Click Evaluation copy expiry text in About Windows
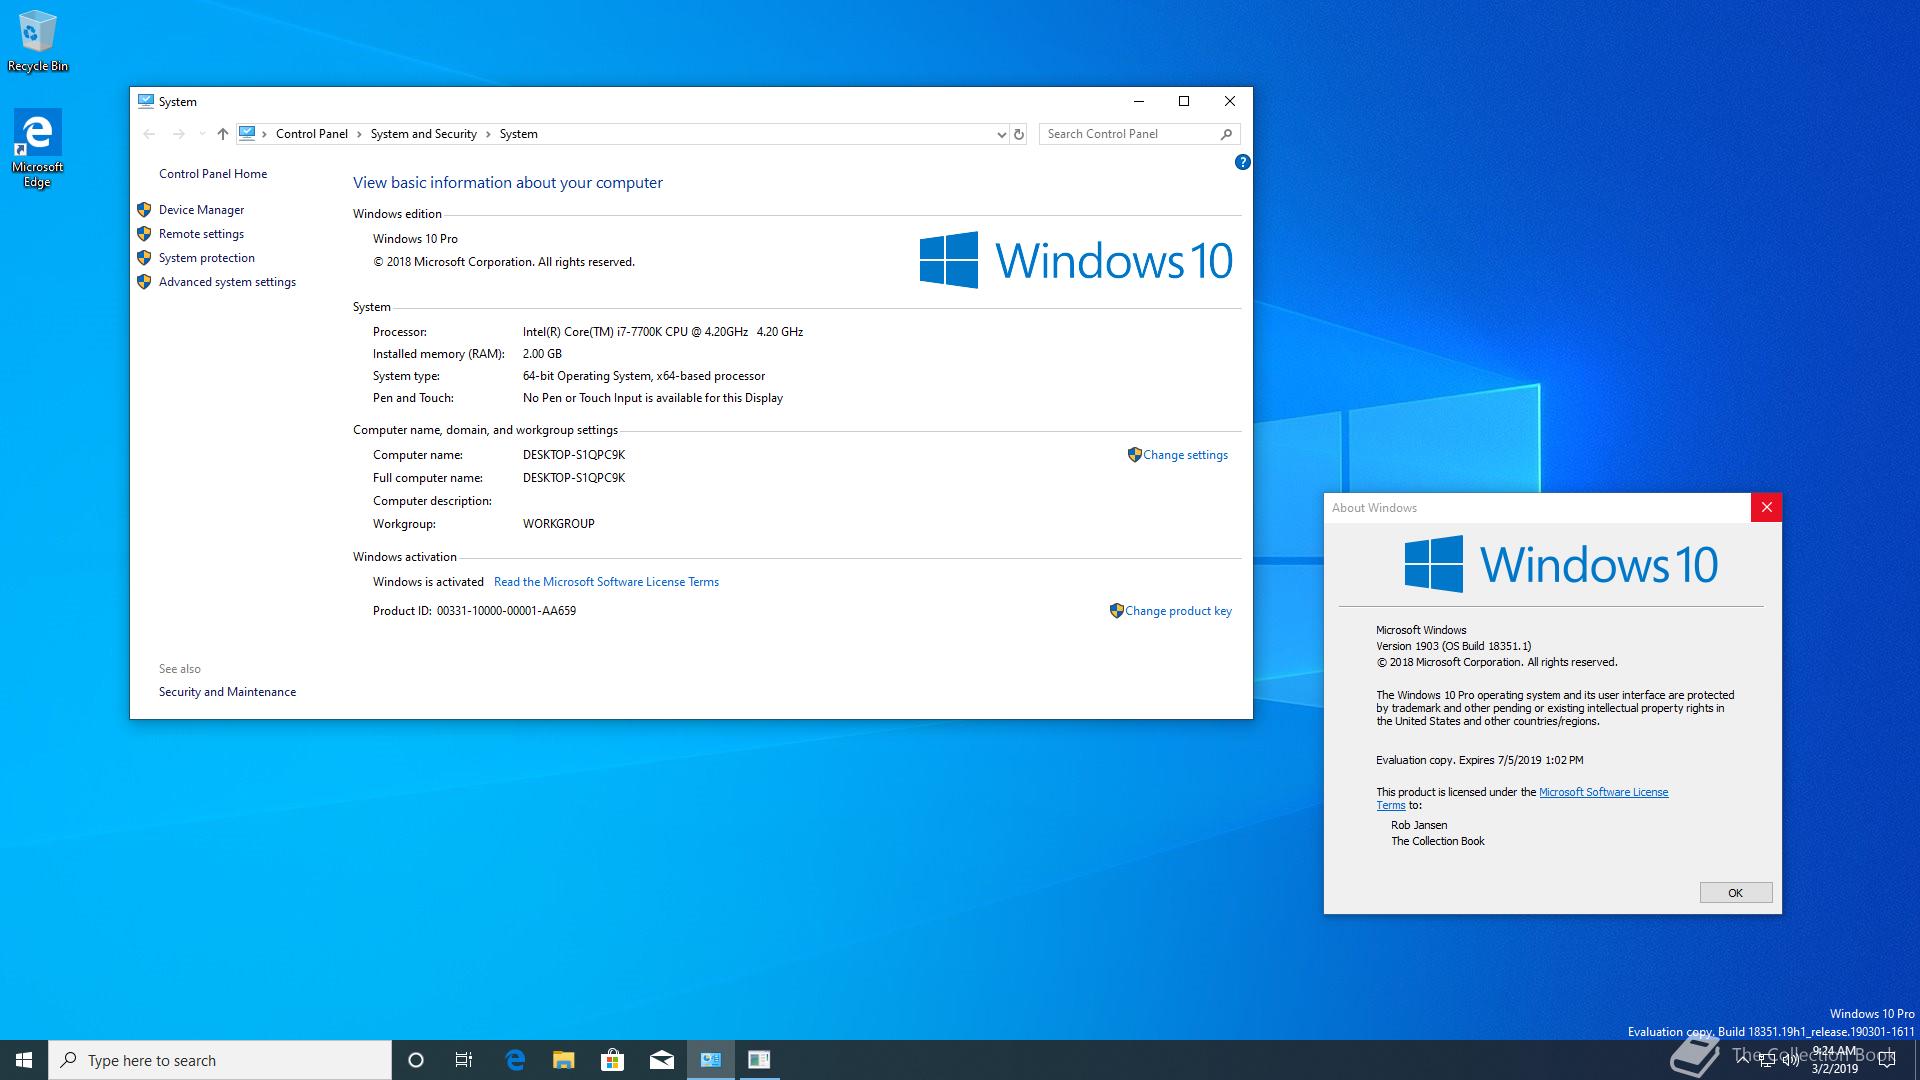This screenshot has height=1080, width=1920. click(1480, 760)
